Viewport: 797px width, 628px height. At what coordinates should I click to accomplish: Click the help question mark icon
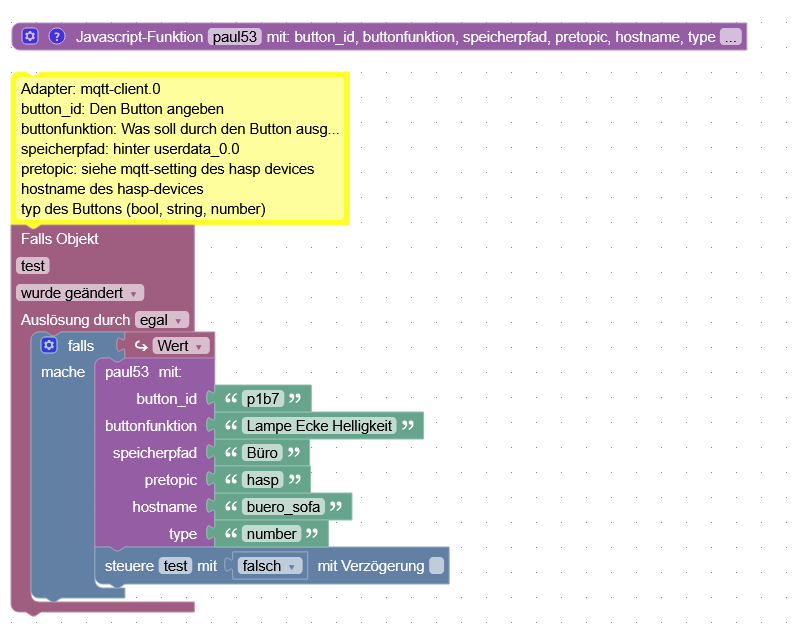click(x=57, y=36)
